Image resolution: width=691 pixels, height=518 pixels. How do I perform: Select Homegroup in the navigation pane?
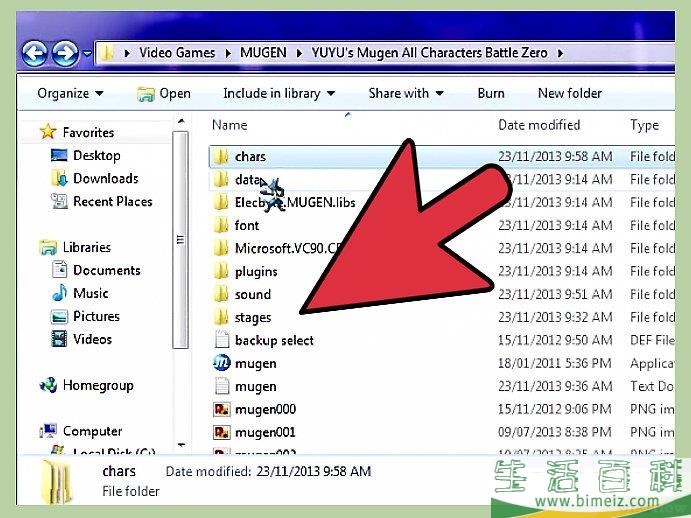[x=98, y=385]
